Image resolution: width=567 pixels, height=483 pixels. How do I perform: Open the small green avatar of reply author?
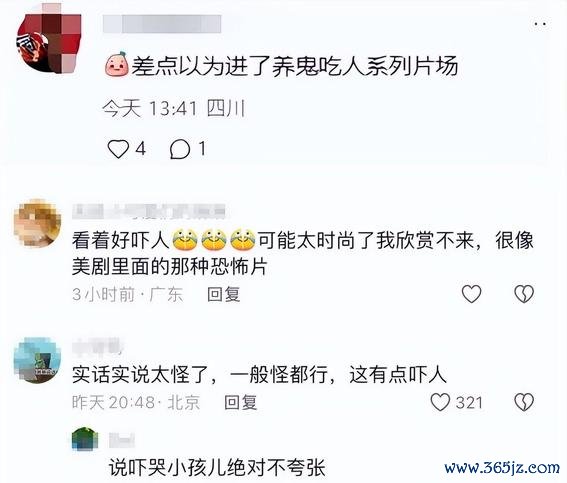click(85, 439)
